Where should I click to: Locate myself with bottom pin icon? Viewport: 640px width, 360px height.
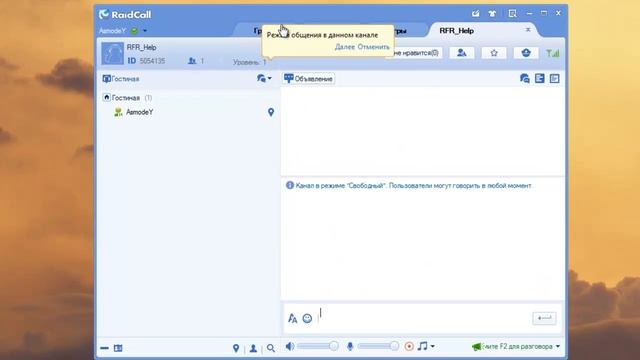click(x=236, y=348)
